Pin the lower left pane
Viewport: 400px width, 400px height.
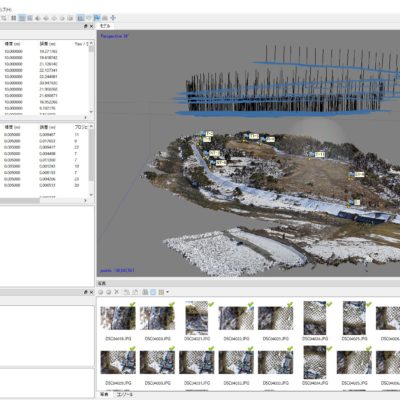point(86,292)
